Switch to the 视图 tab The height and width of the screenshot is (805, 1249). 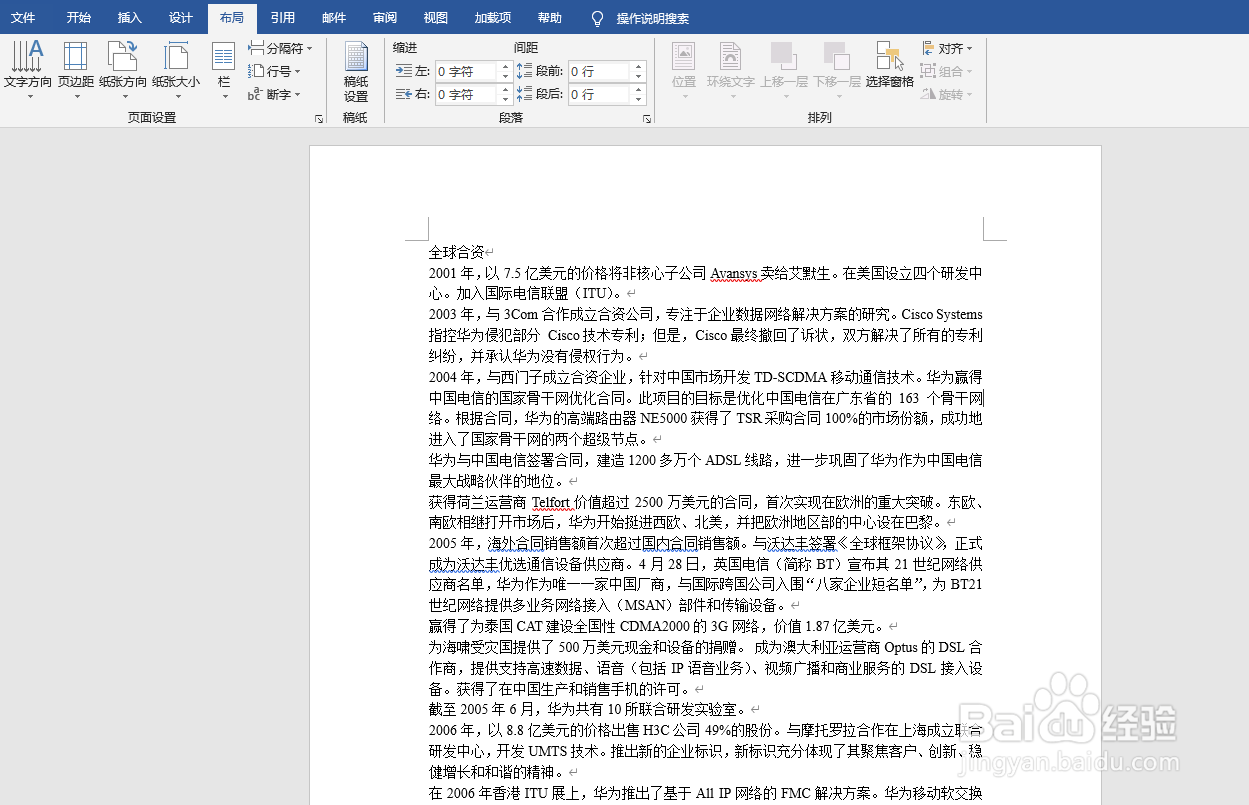tap(436, 18)
